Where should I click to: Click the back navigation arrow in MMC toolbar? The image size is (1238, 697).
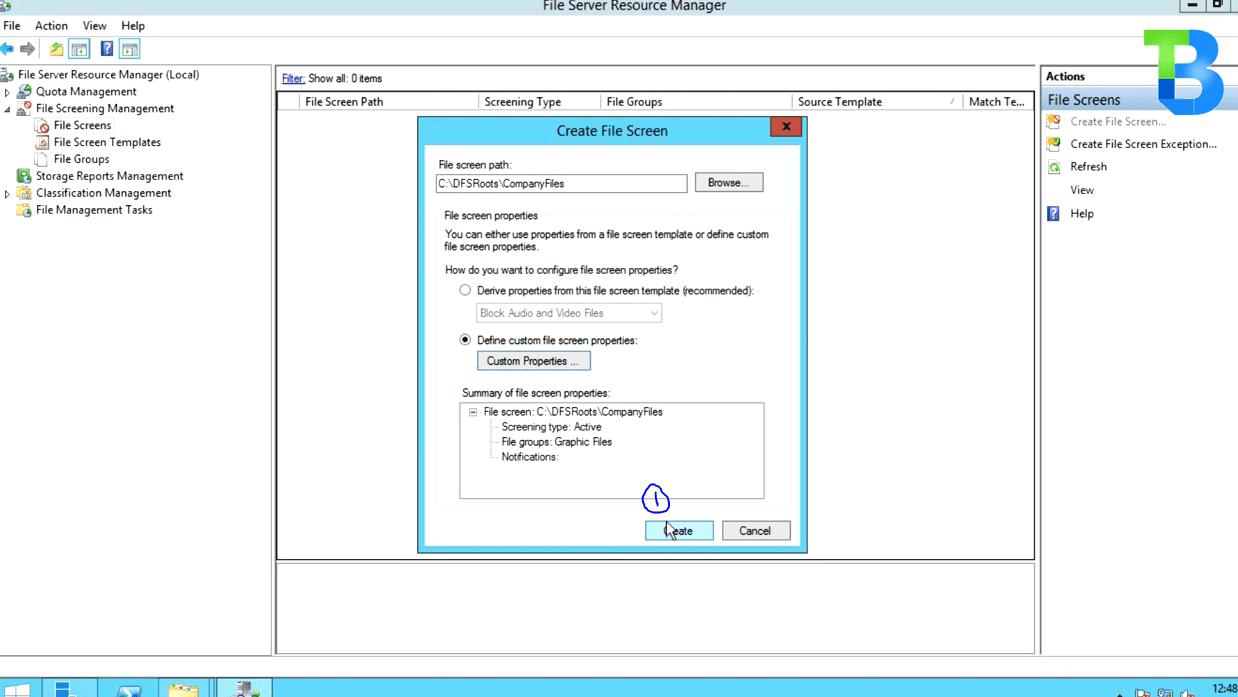click(x=8, y=48)
